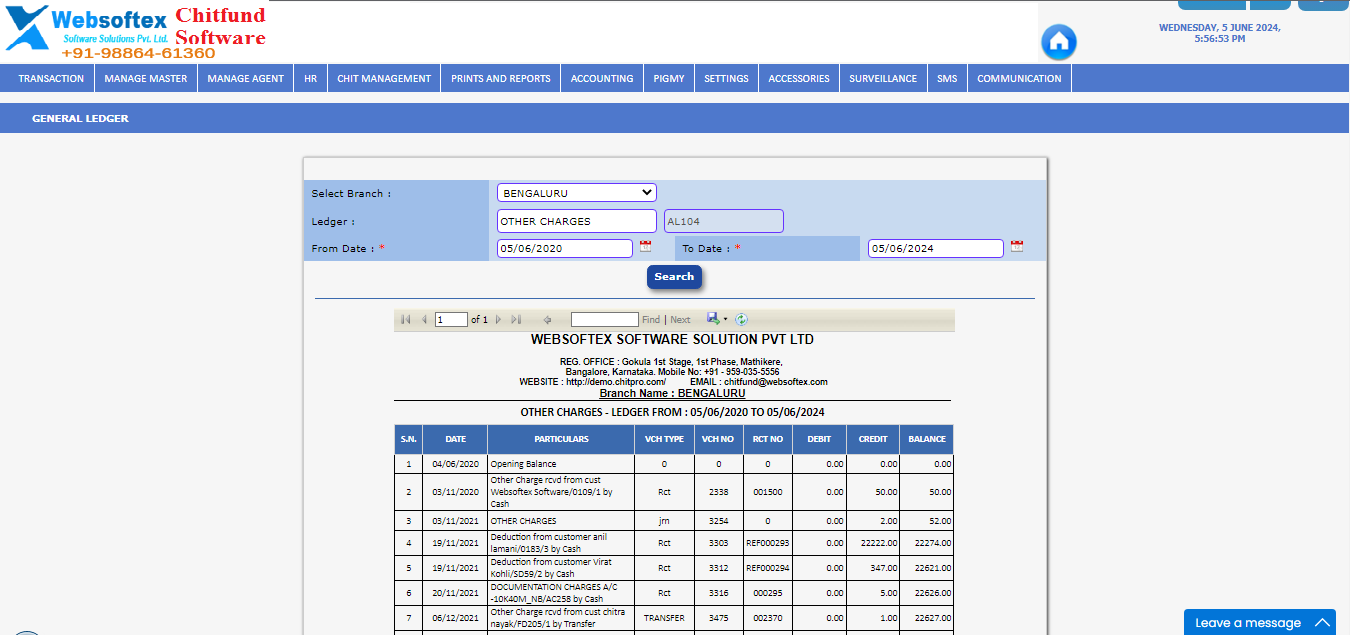
Task: Click the VCH NO column header
Action: 718,439
